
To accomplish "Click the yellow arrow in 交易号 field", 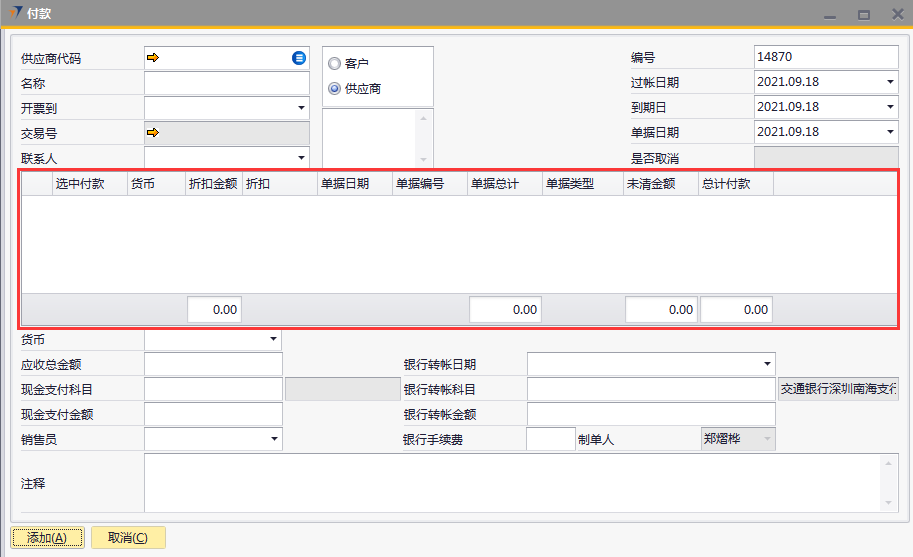I will pyautogui.click(x=153, y=132).
